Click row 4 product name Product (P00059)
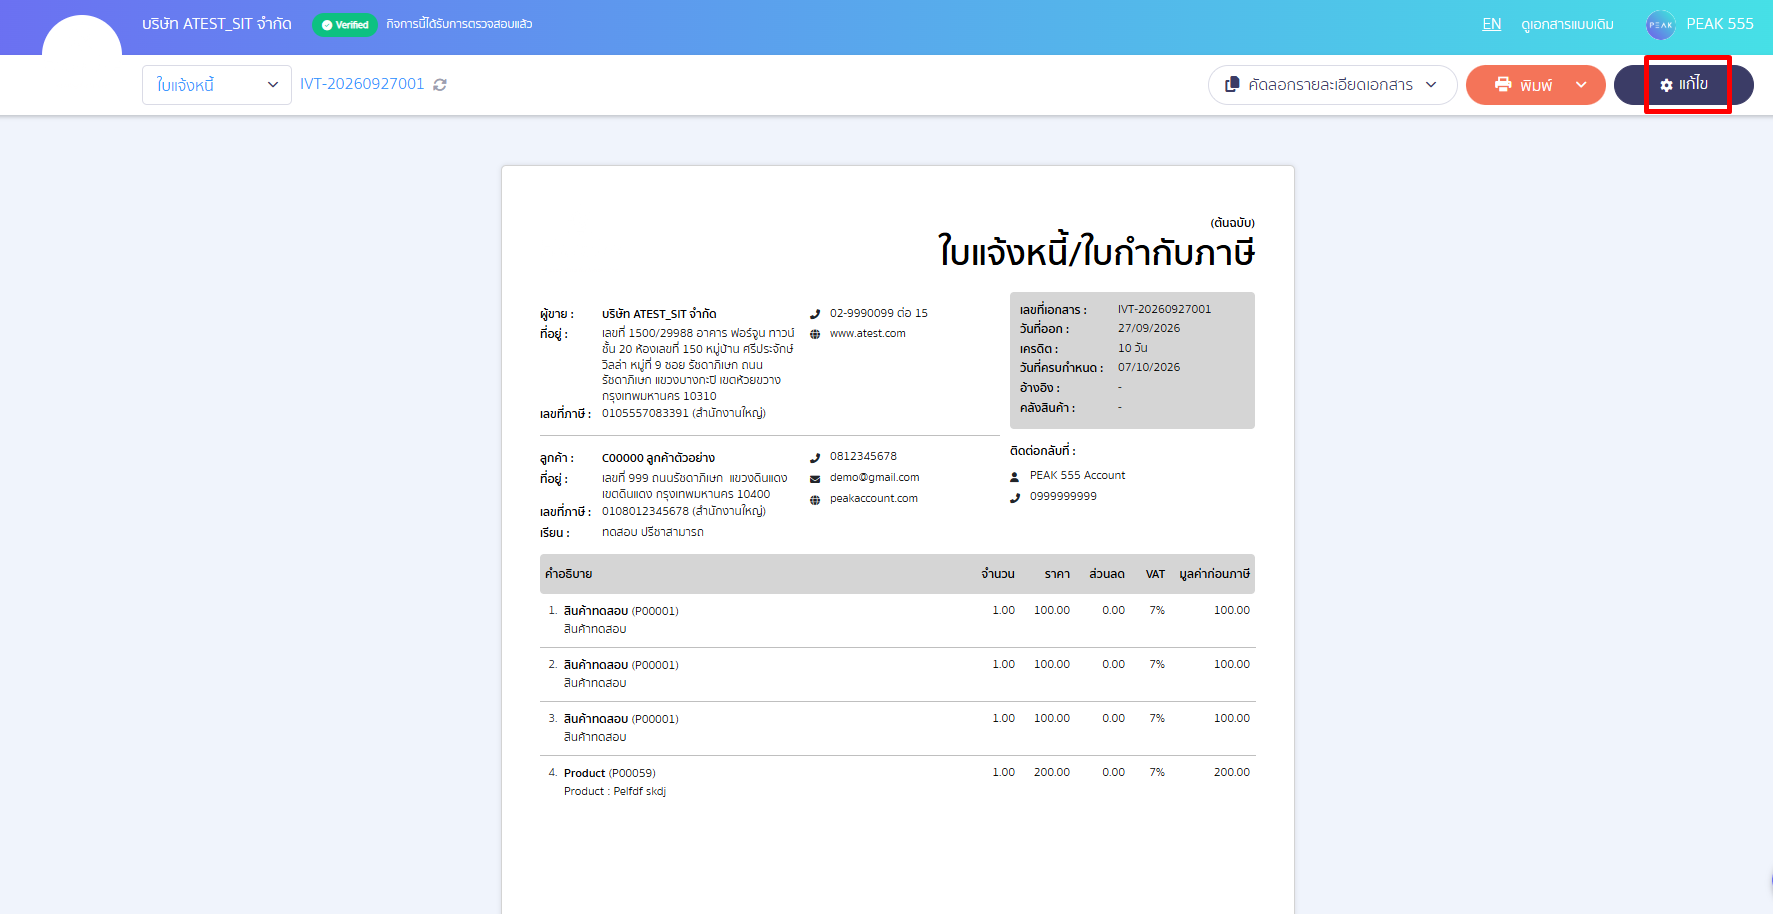 point(609,773)
